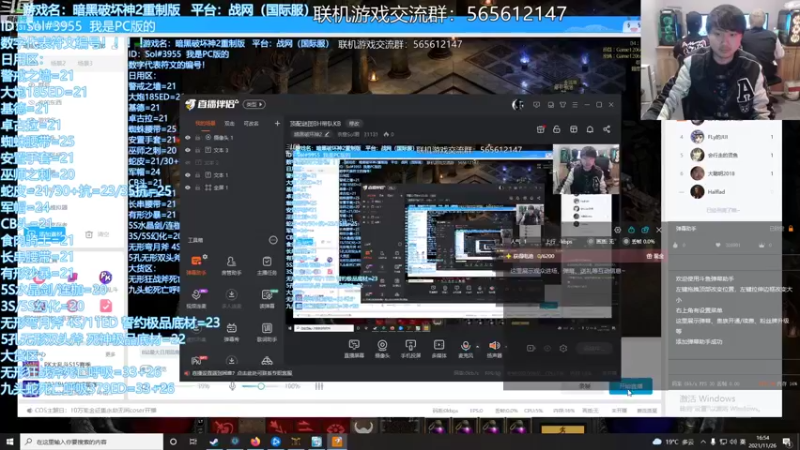Open the 房管助手 tool

(231, 265)
